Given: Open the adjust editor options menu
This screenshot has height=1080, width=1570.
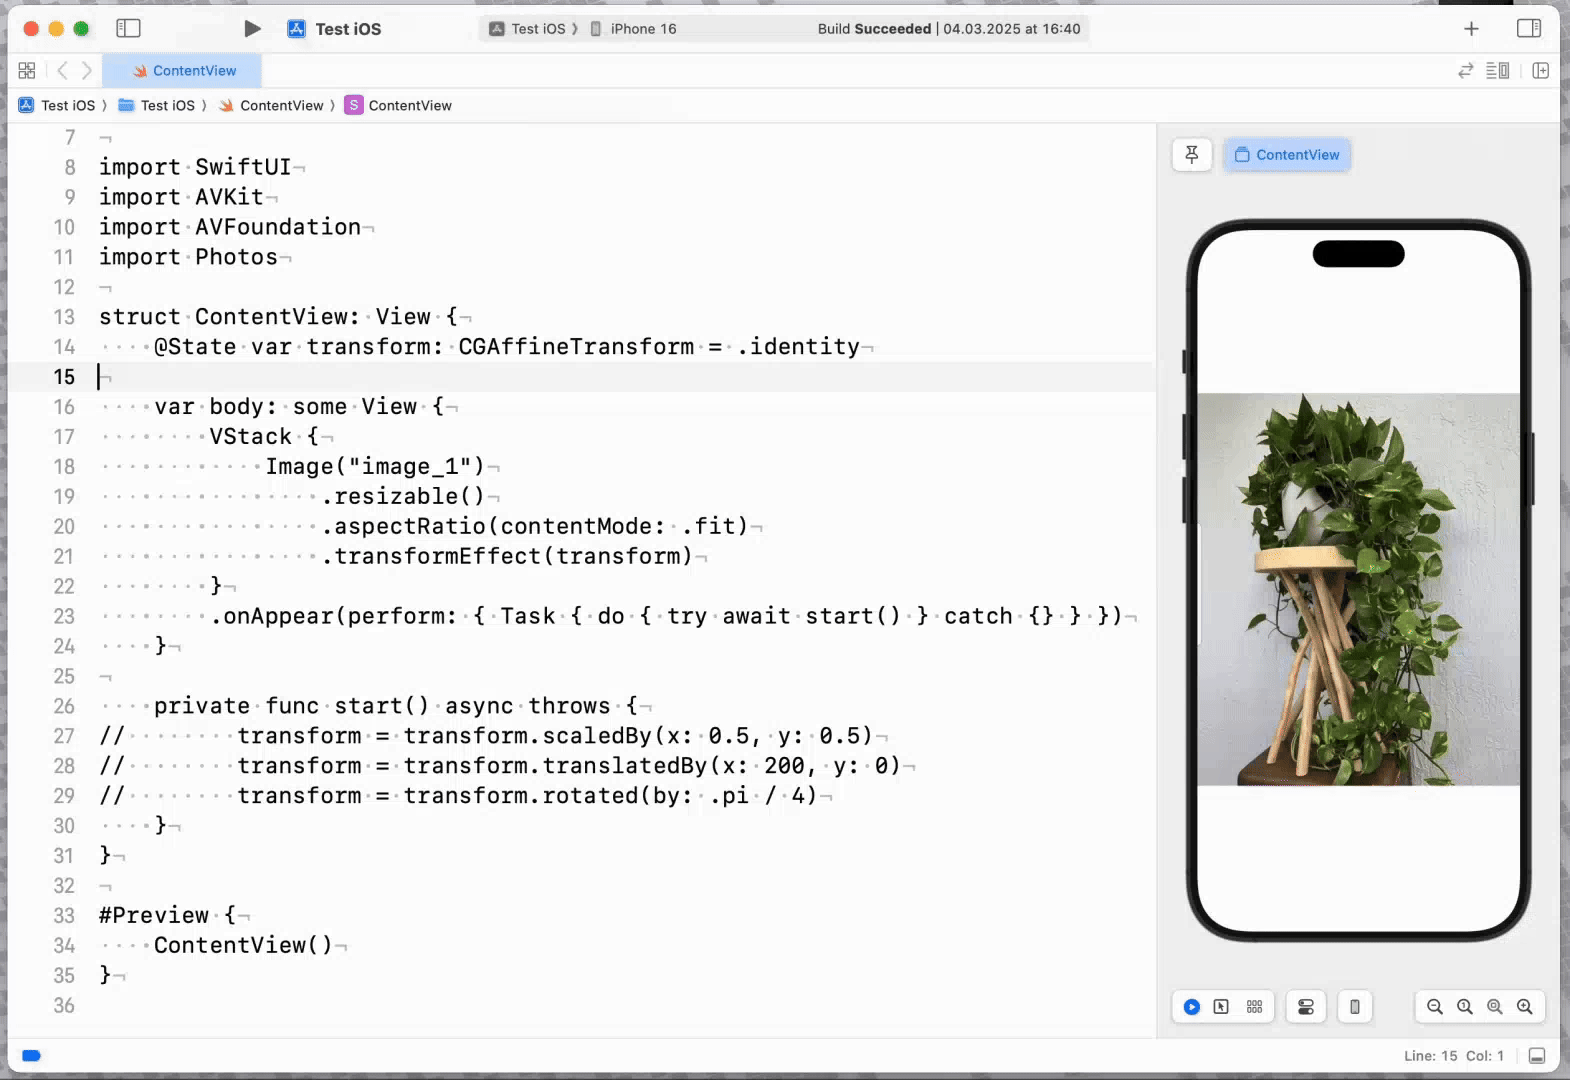Looking at the screenshot, I should [1497, 71].
